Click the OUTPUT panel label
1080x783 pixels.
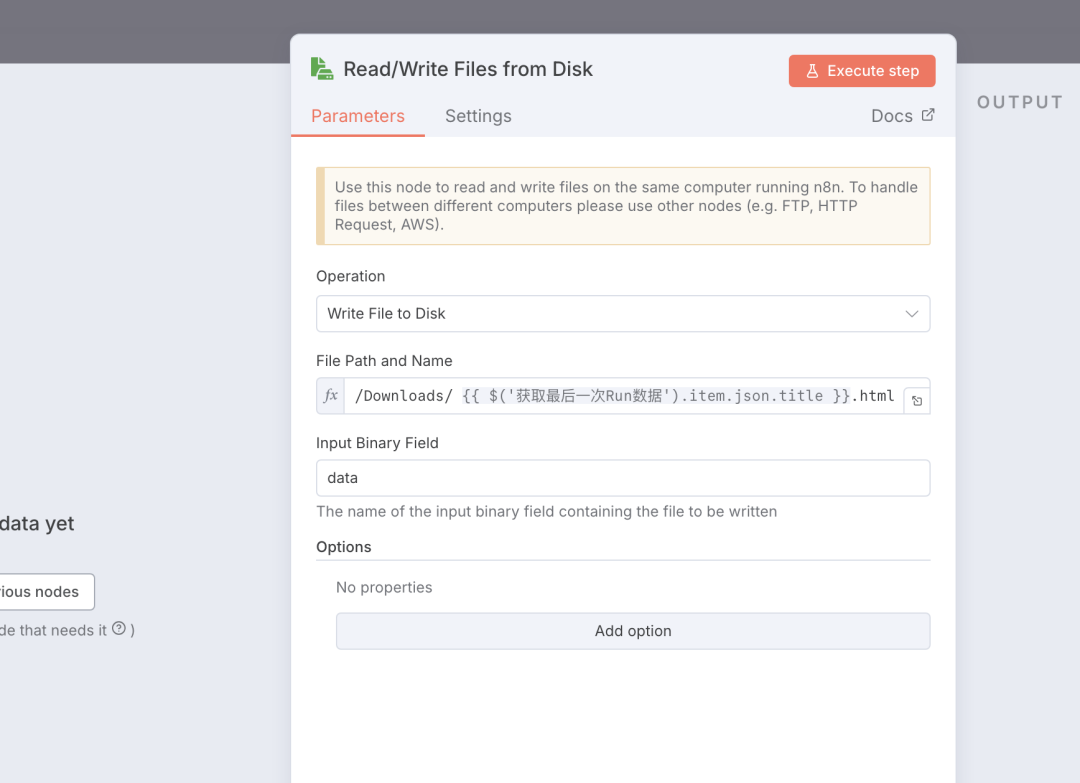point(1019,101)
